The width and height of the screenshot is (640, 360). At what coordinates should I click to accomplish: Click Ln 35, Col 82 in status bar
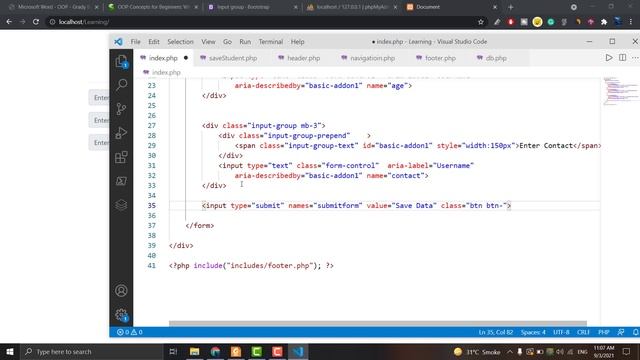[x=496, y=332]
